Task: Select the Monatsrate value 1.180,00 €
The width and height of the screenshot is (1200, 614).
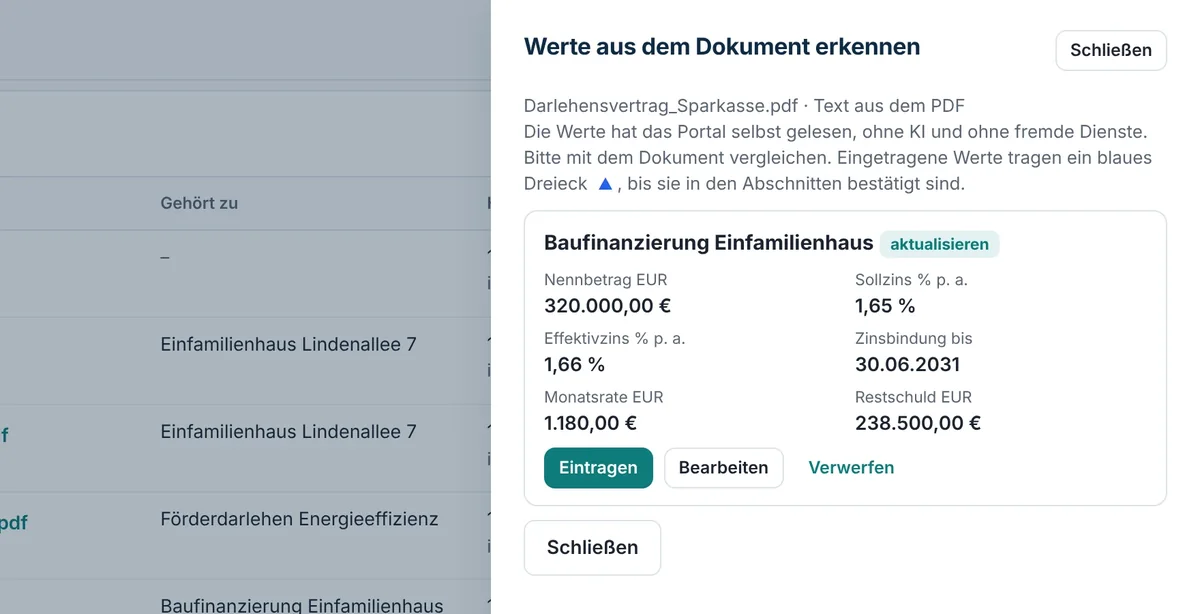Action: (590, 423)
